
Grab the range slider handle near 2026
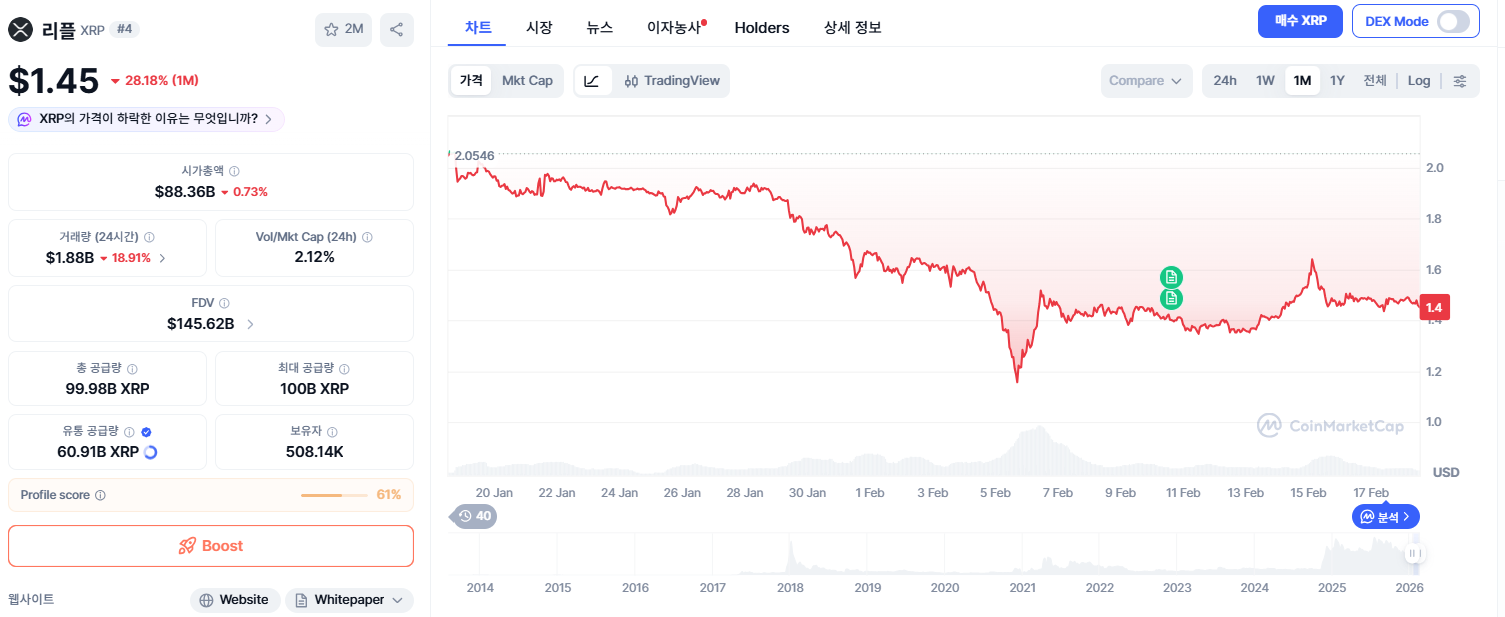coord(1414,553)
